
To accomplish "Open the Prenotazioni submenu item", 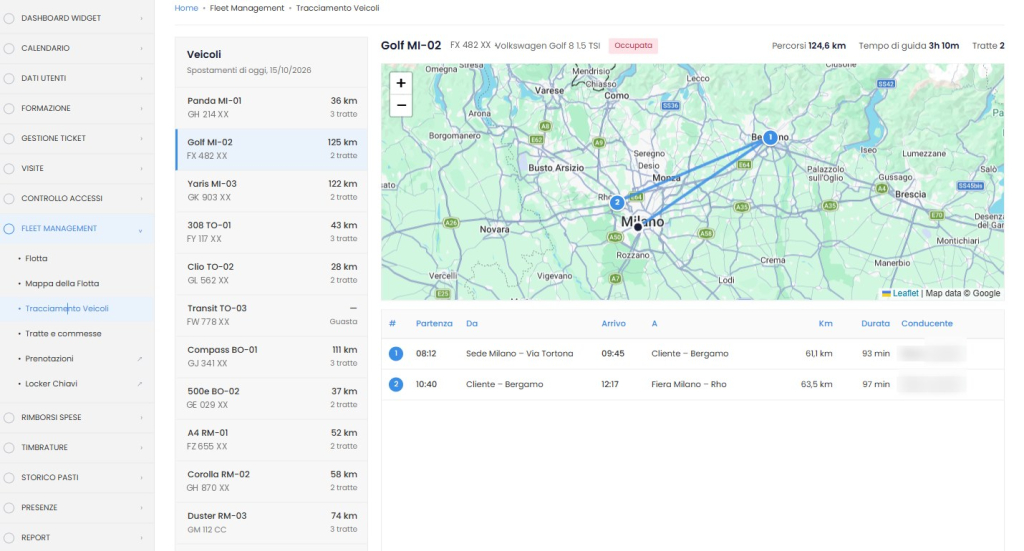I will (49, 359).
